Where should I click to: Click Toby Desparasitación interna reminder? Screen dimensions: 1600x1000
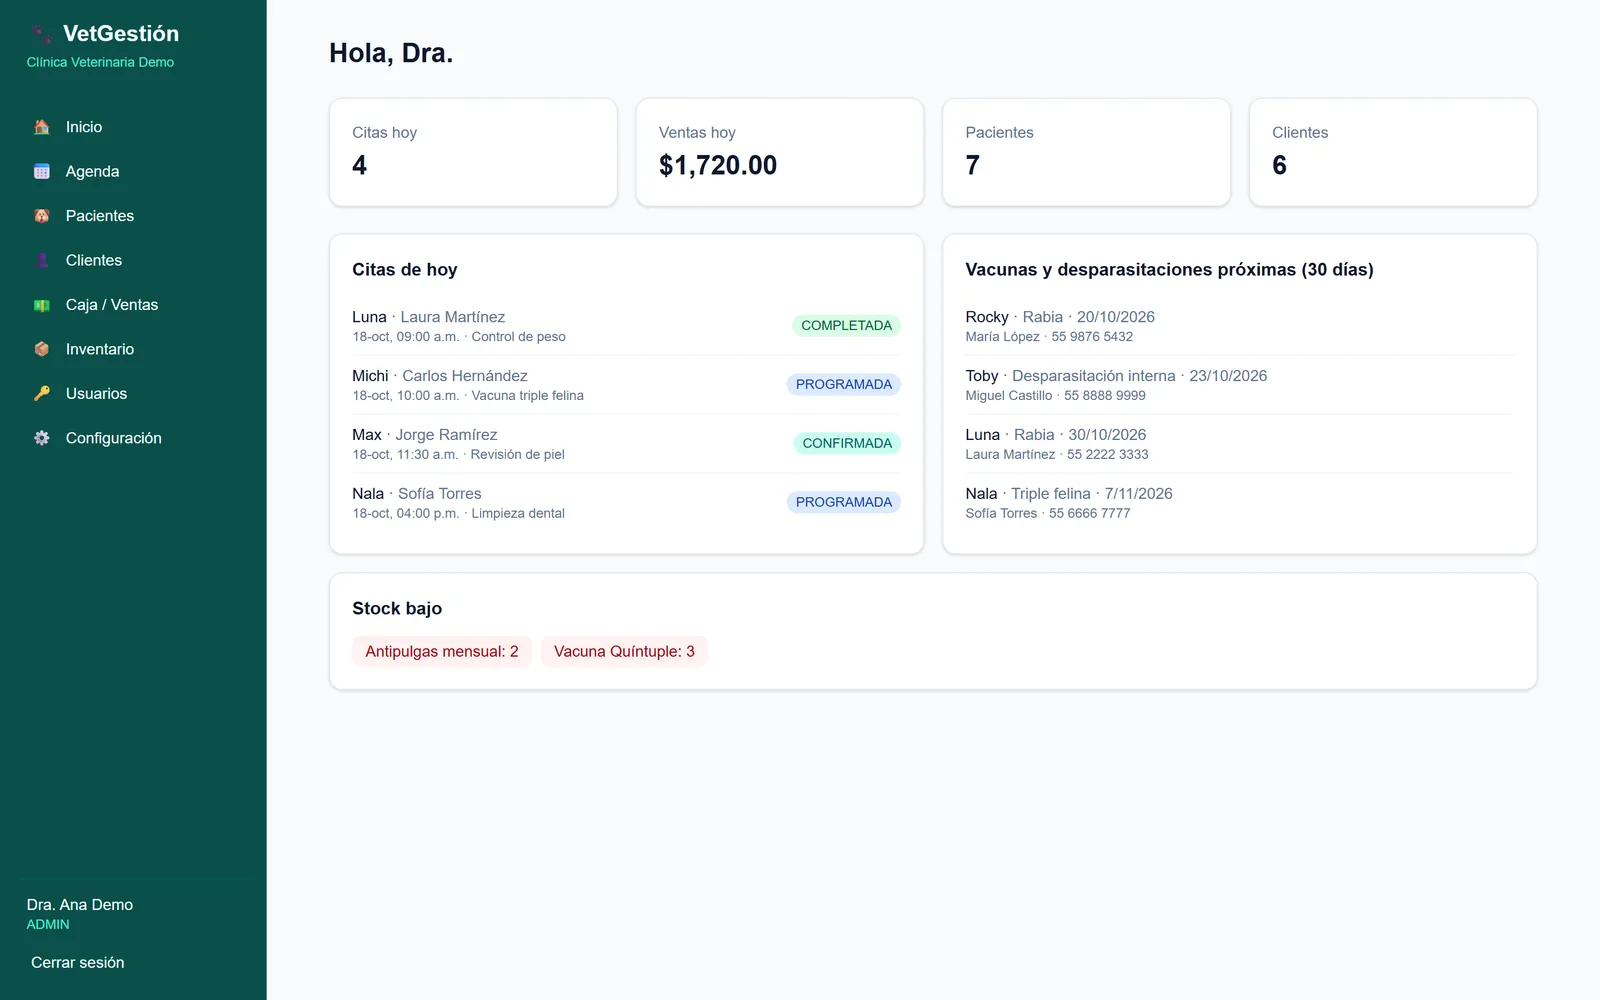point(1240,385)
